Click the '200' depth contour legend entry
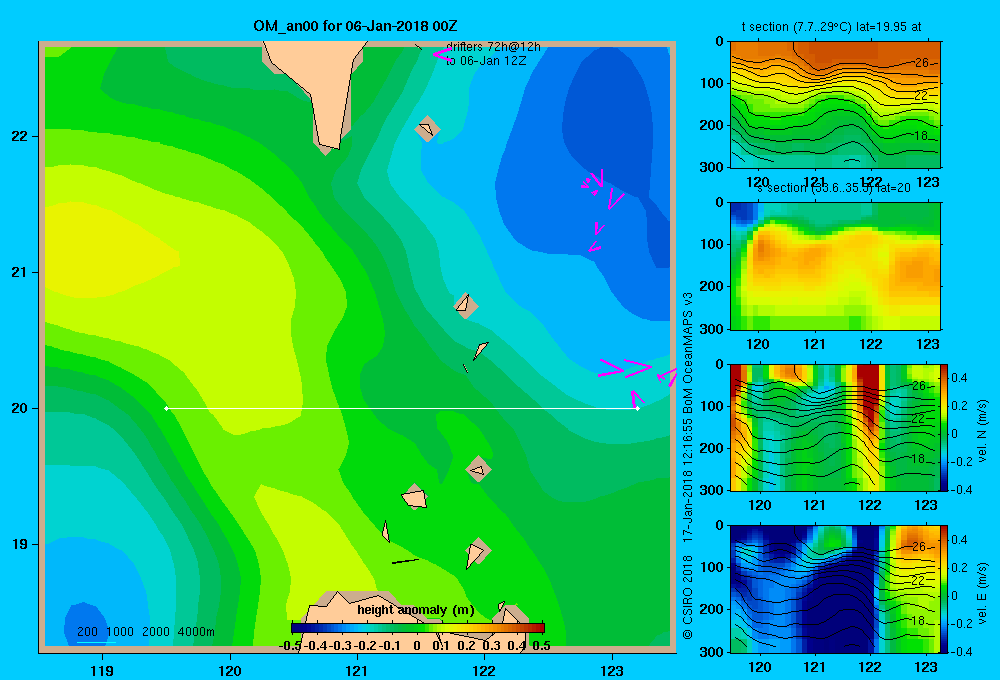Image resolution: width=1000 pixels, height=680 pixels. pyautogui.click(x=87, y=632)
